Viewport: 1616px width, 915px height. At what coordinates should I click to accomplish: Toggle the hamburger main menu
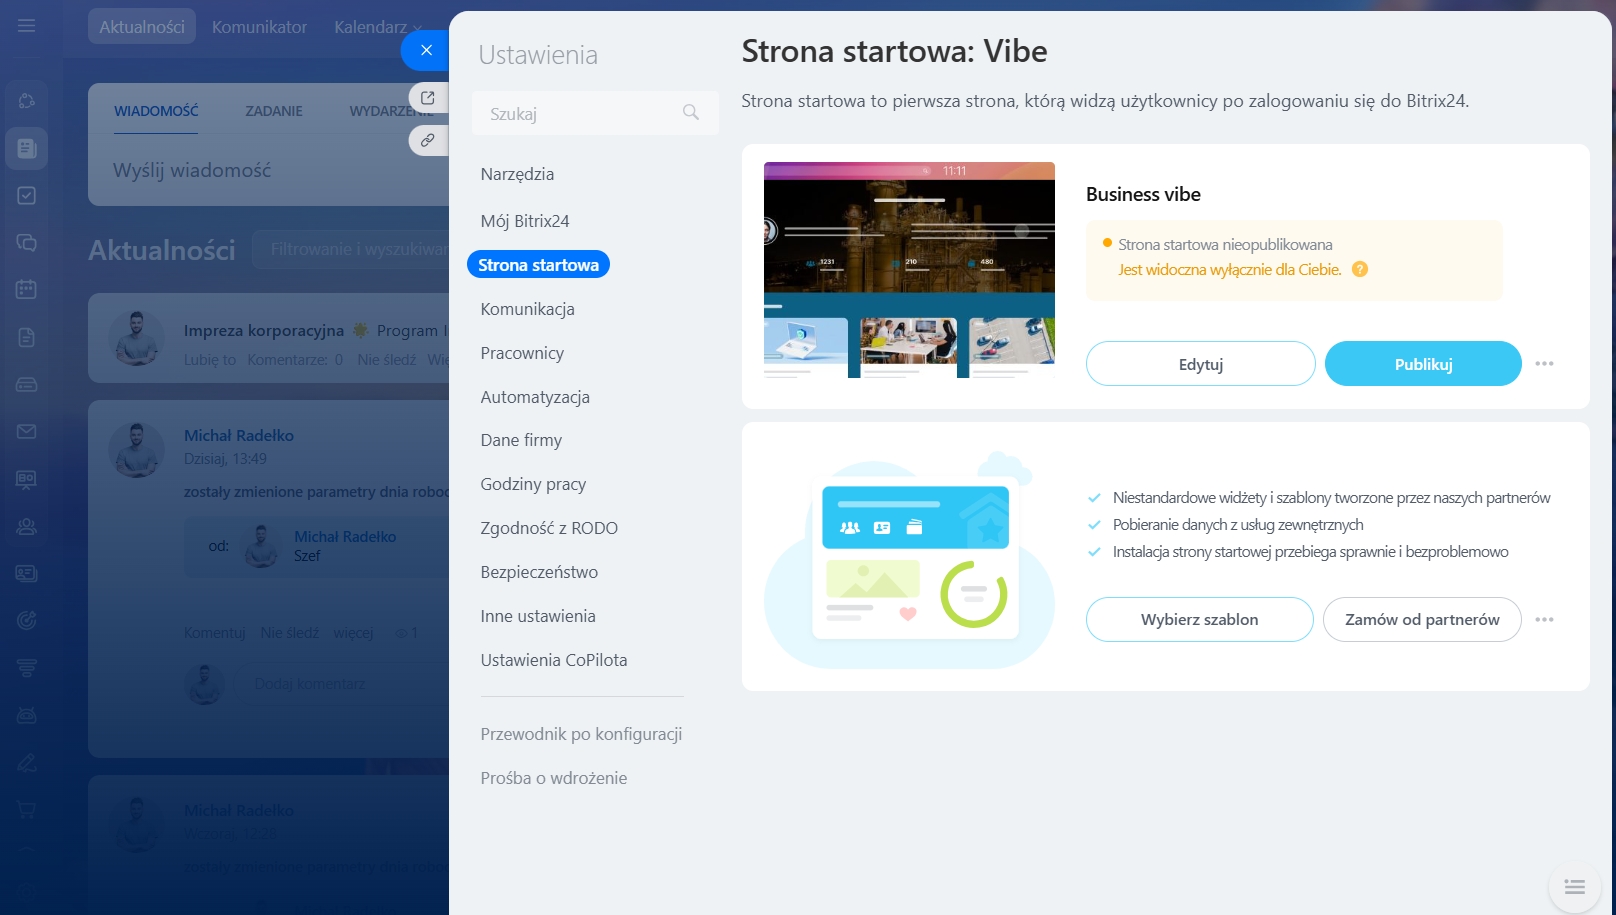click(27, 26)
